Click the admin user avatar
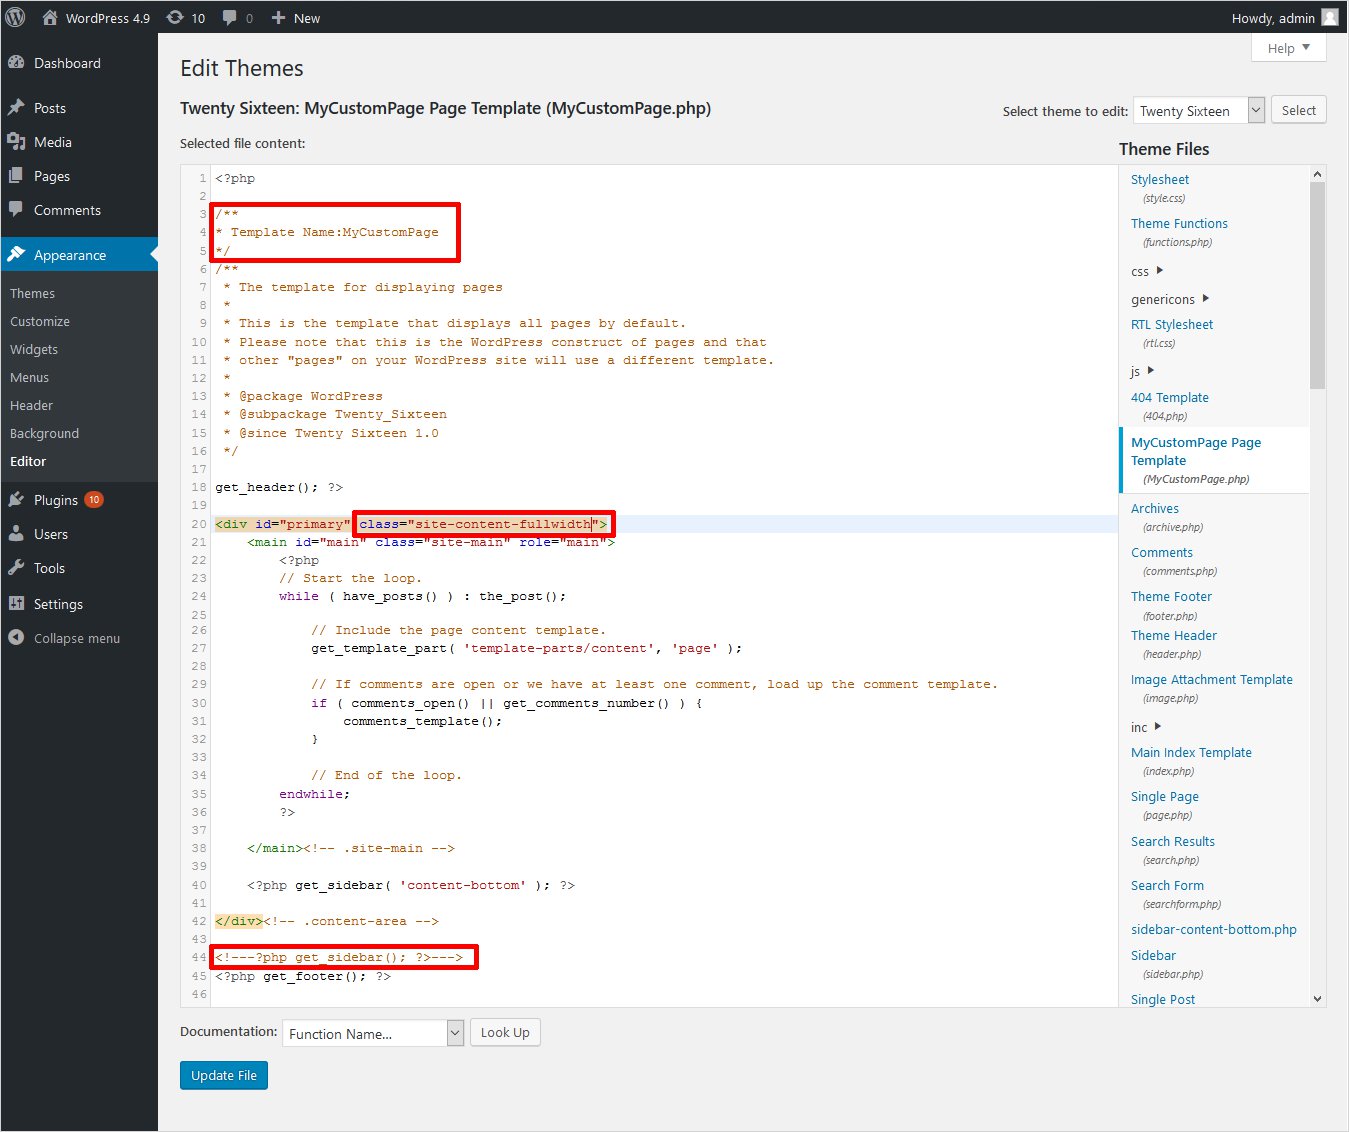1349x1132 pixels. click(x=1329, y=17)
